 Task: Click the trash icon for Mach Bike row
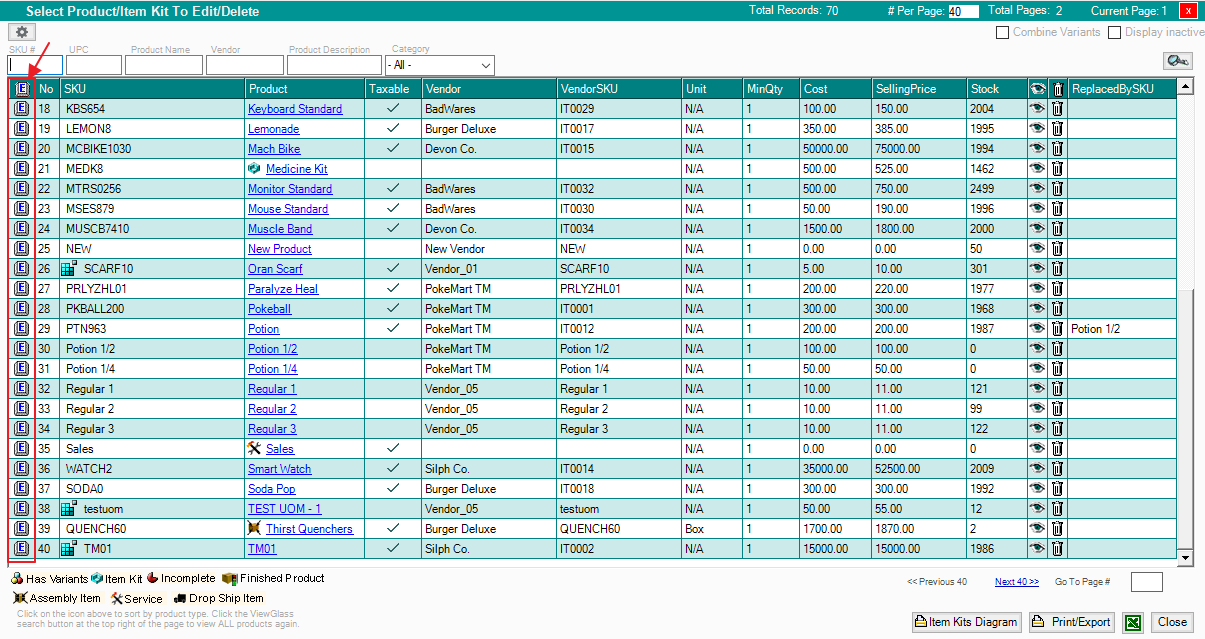point(1058,149)
